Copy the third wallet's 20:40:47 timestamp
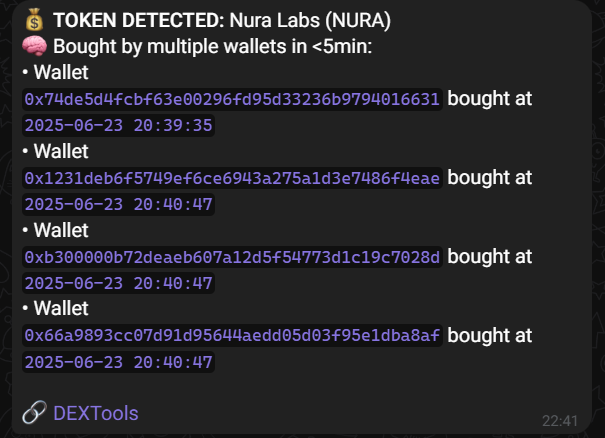Image resolution: width=605 pixels, height=438 pixels. 118,284
